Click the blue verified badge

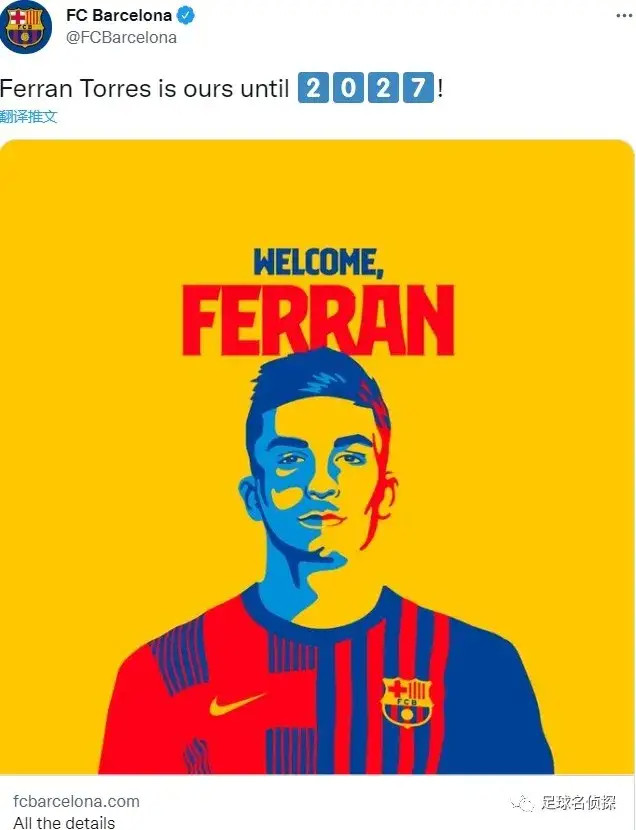(x=185, y=16)
